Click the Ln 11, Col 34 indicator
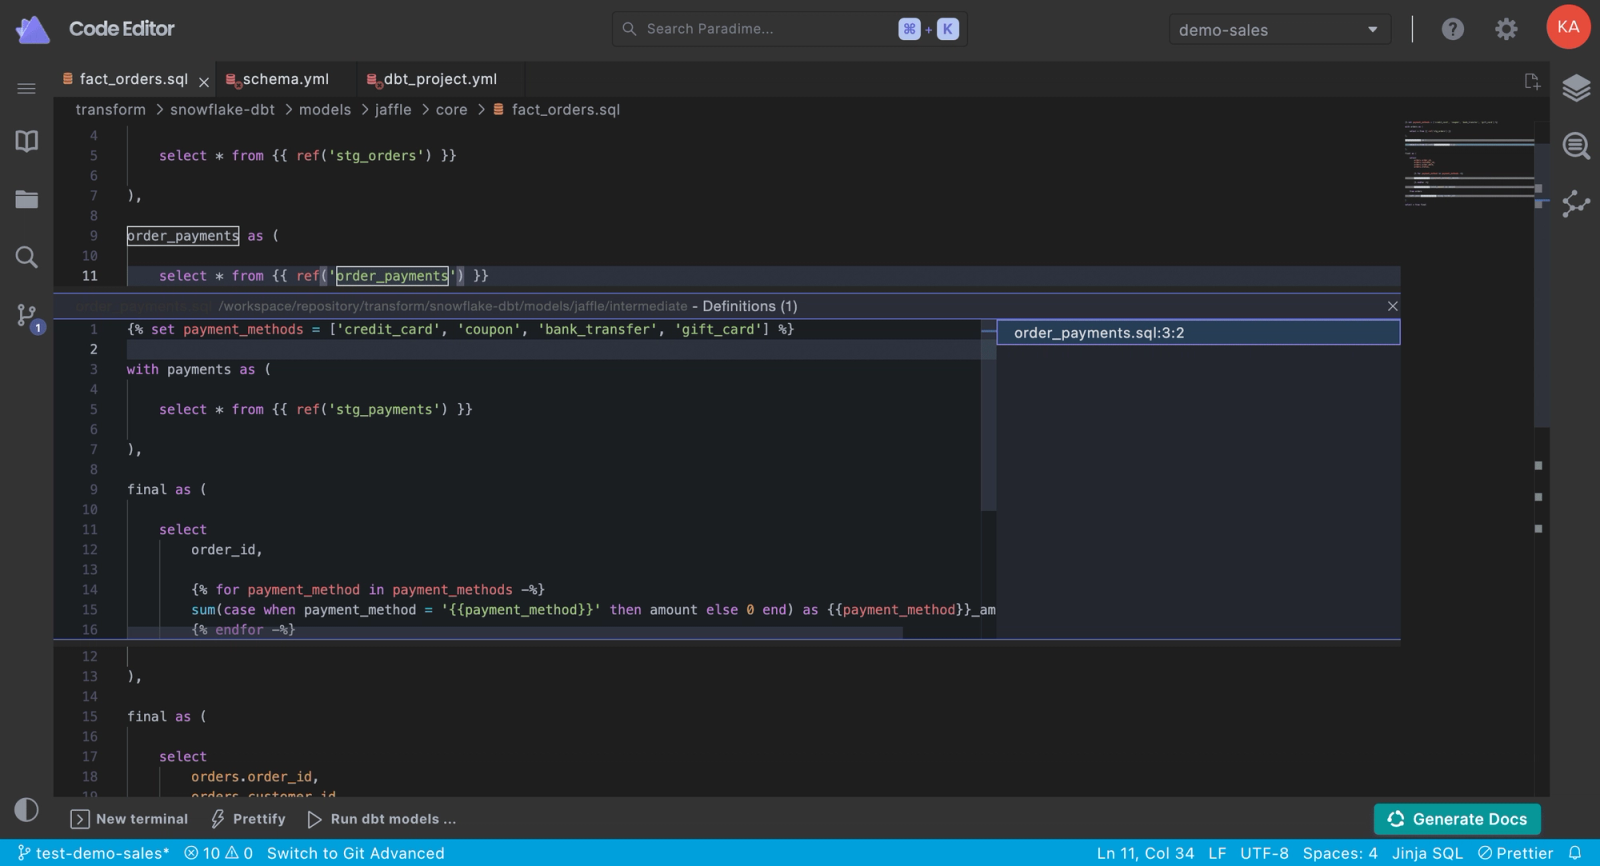 [x=1145, y=853]
